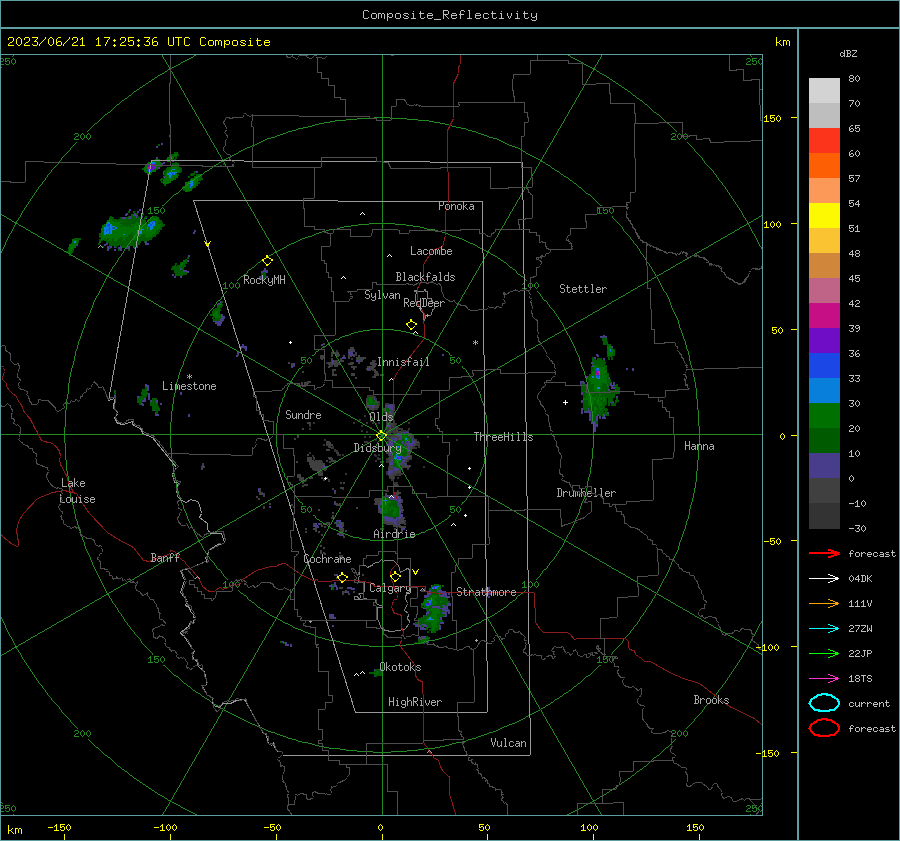Image resolution: width=900 pixels, height=841 pixels.
Task: Click the yellow diamond marker near RockyMH
Action: coord(267,261)
